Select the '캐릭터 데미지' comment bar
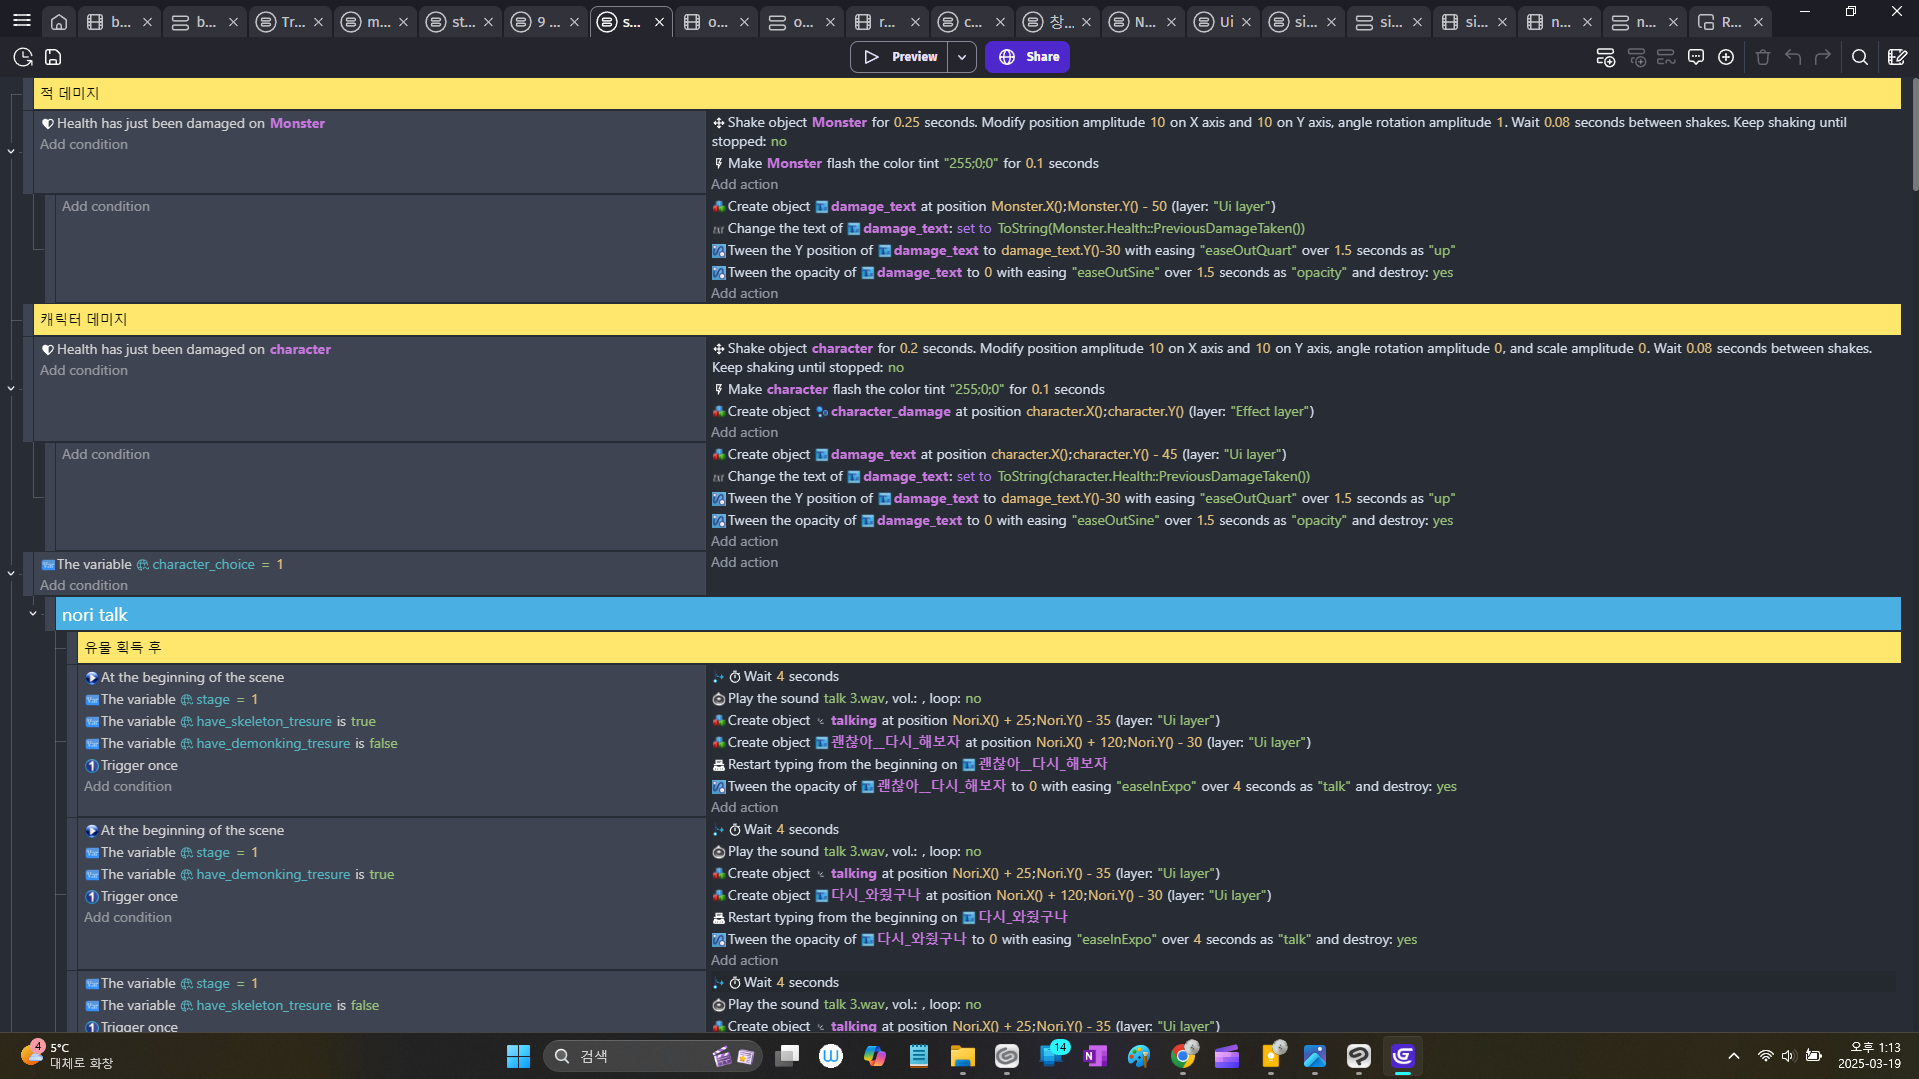 pos(967,319)
